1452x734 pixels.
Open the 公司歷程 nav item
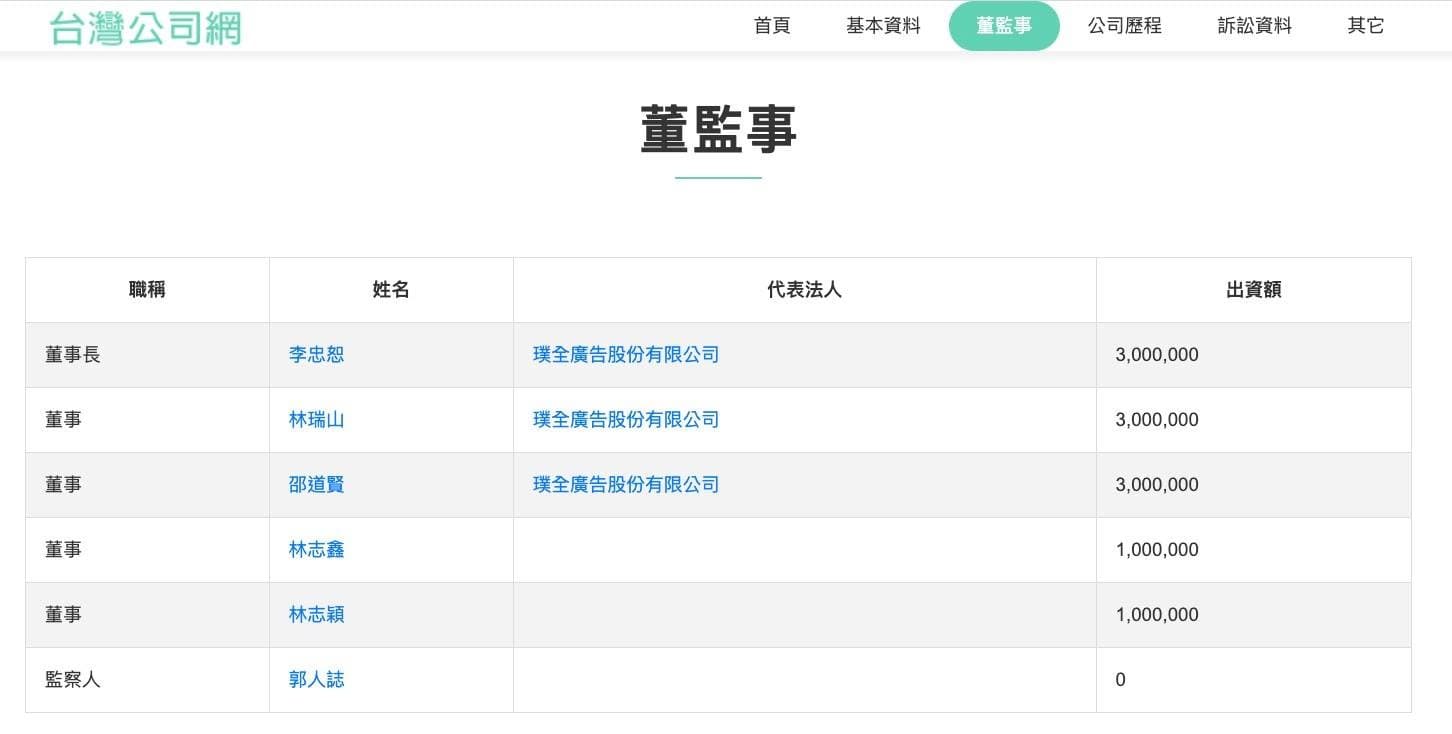pos(1125,26)
